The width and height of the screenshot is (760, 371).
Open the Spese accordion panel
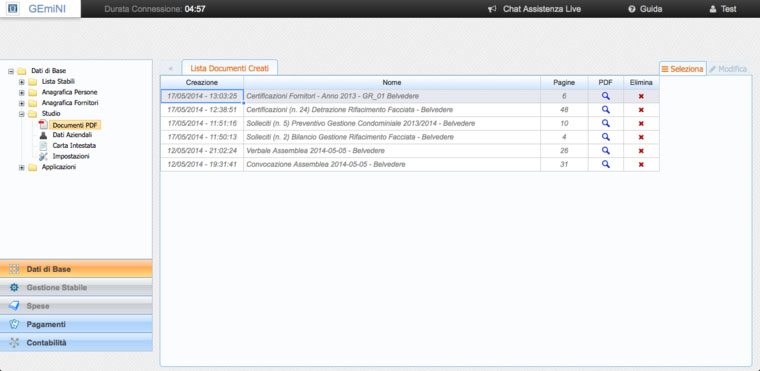(76, 306)
